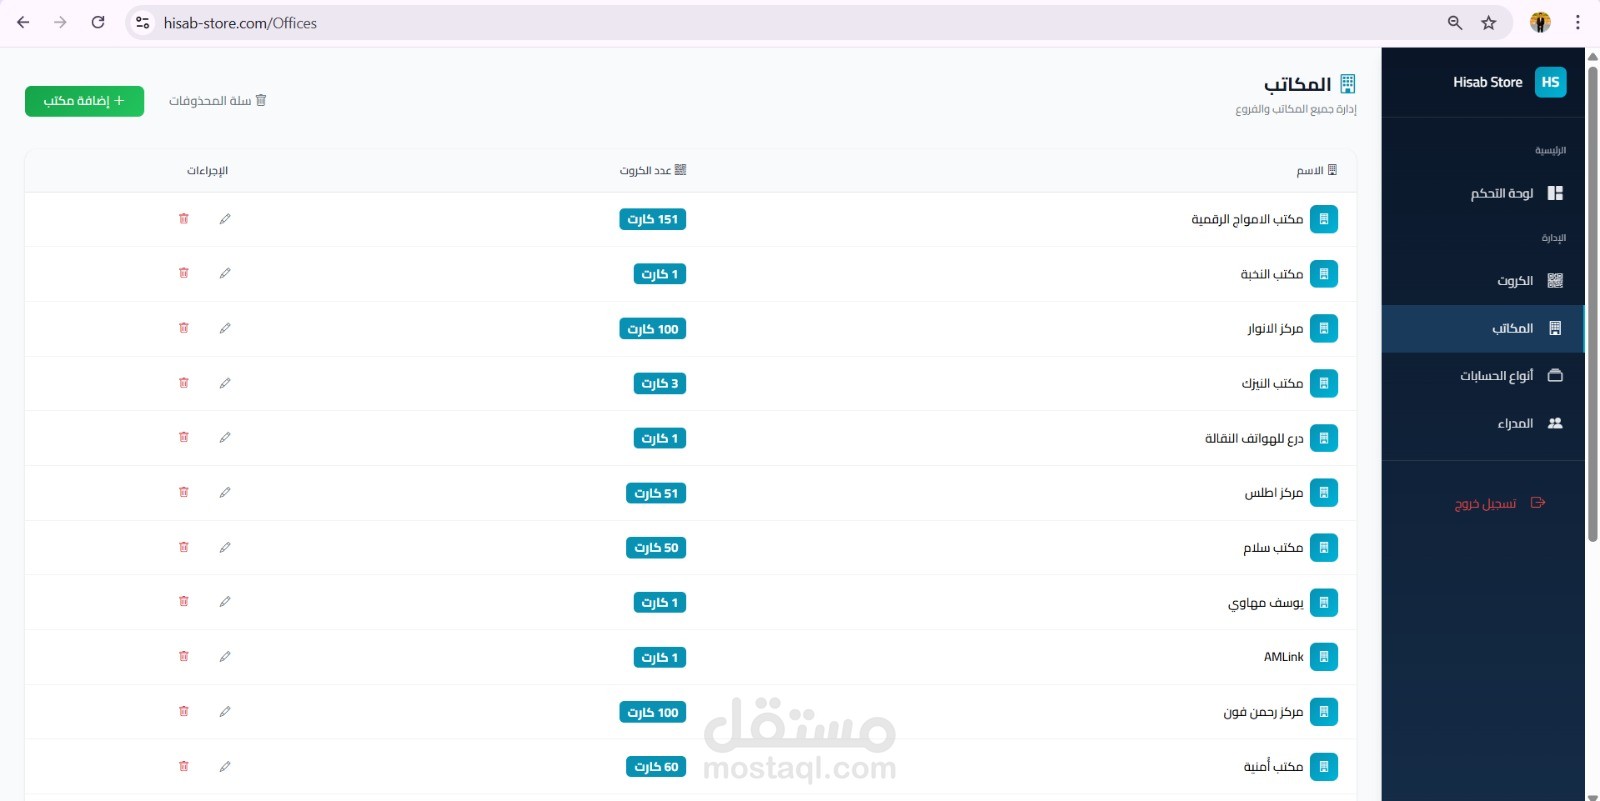This screenshot has height=801, width=1600.
Task: Delete the مكتب الامواج الرقمية office
Action: (x=184, y=219)
